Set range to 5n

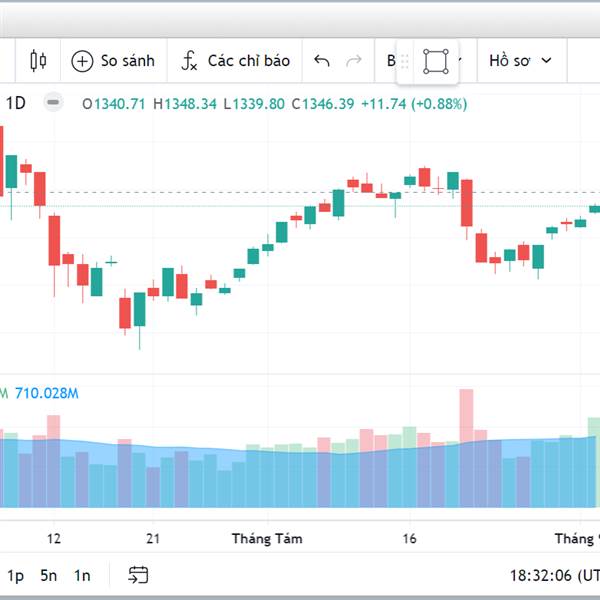[x=49, y=576]
